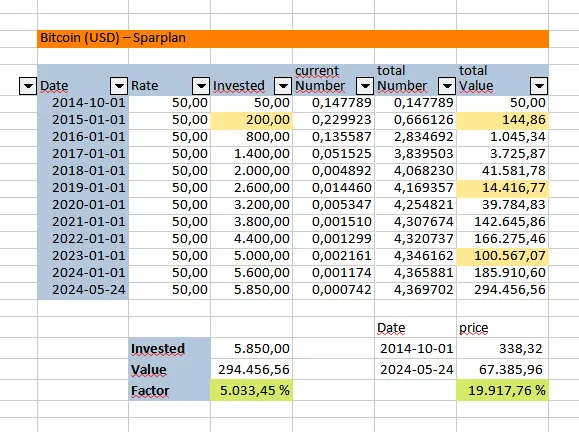Select the bold 'Invested' summary label
This screenshot has height=432, width=579.
pos(169,348)
